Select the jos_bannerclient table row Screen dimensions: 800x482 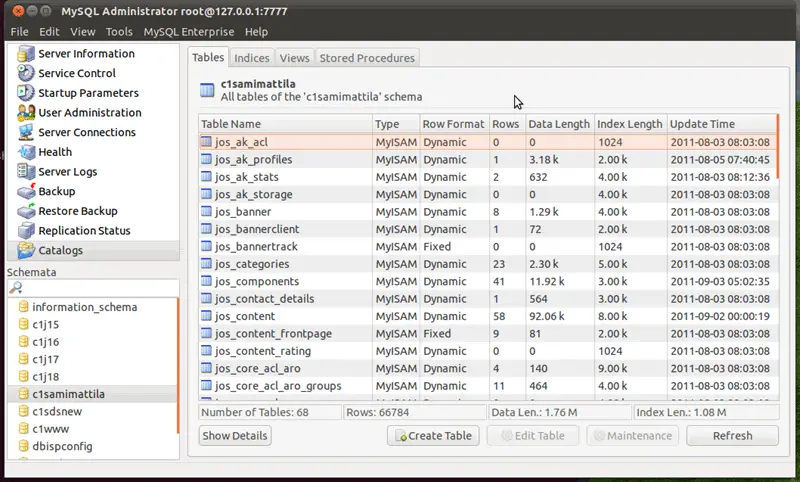(x=488, y=229)
